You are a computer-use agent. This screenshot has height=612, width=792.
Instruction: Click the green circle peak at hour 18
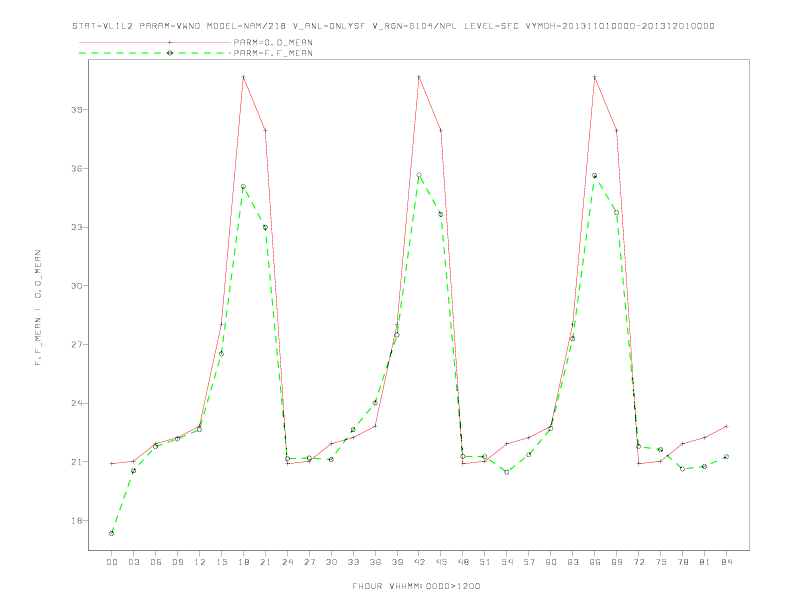point(243,186)
